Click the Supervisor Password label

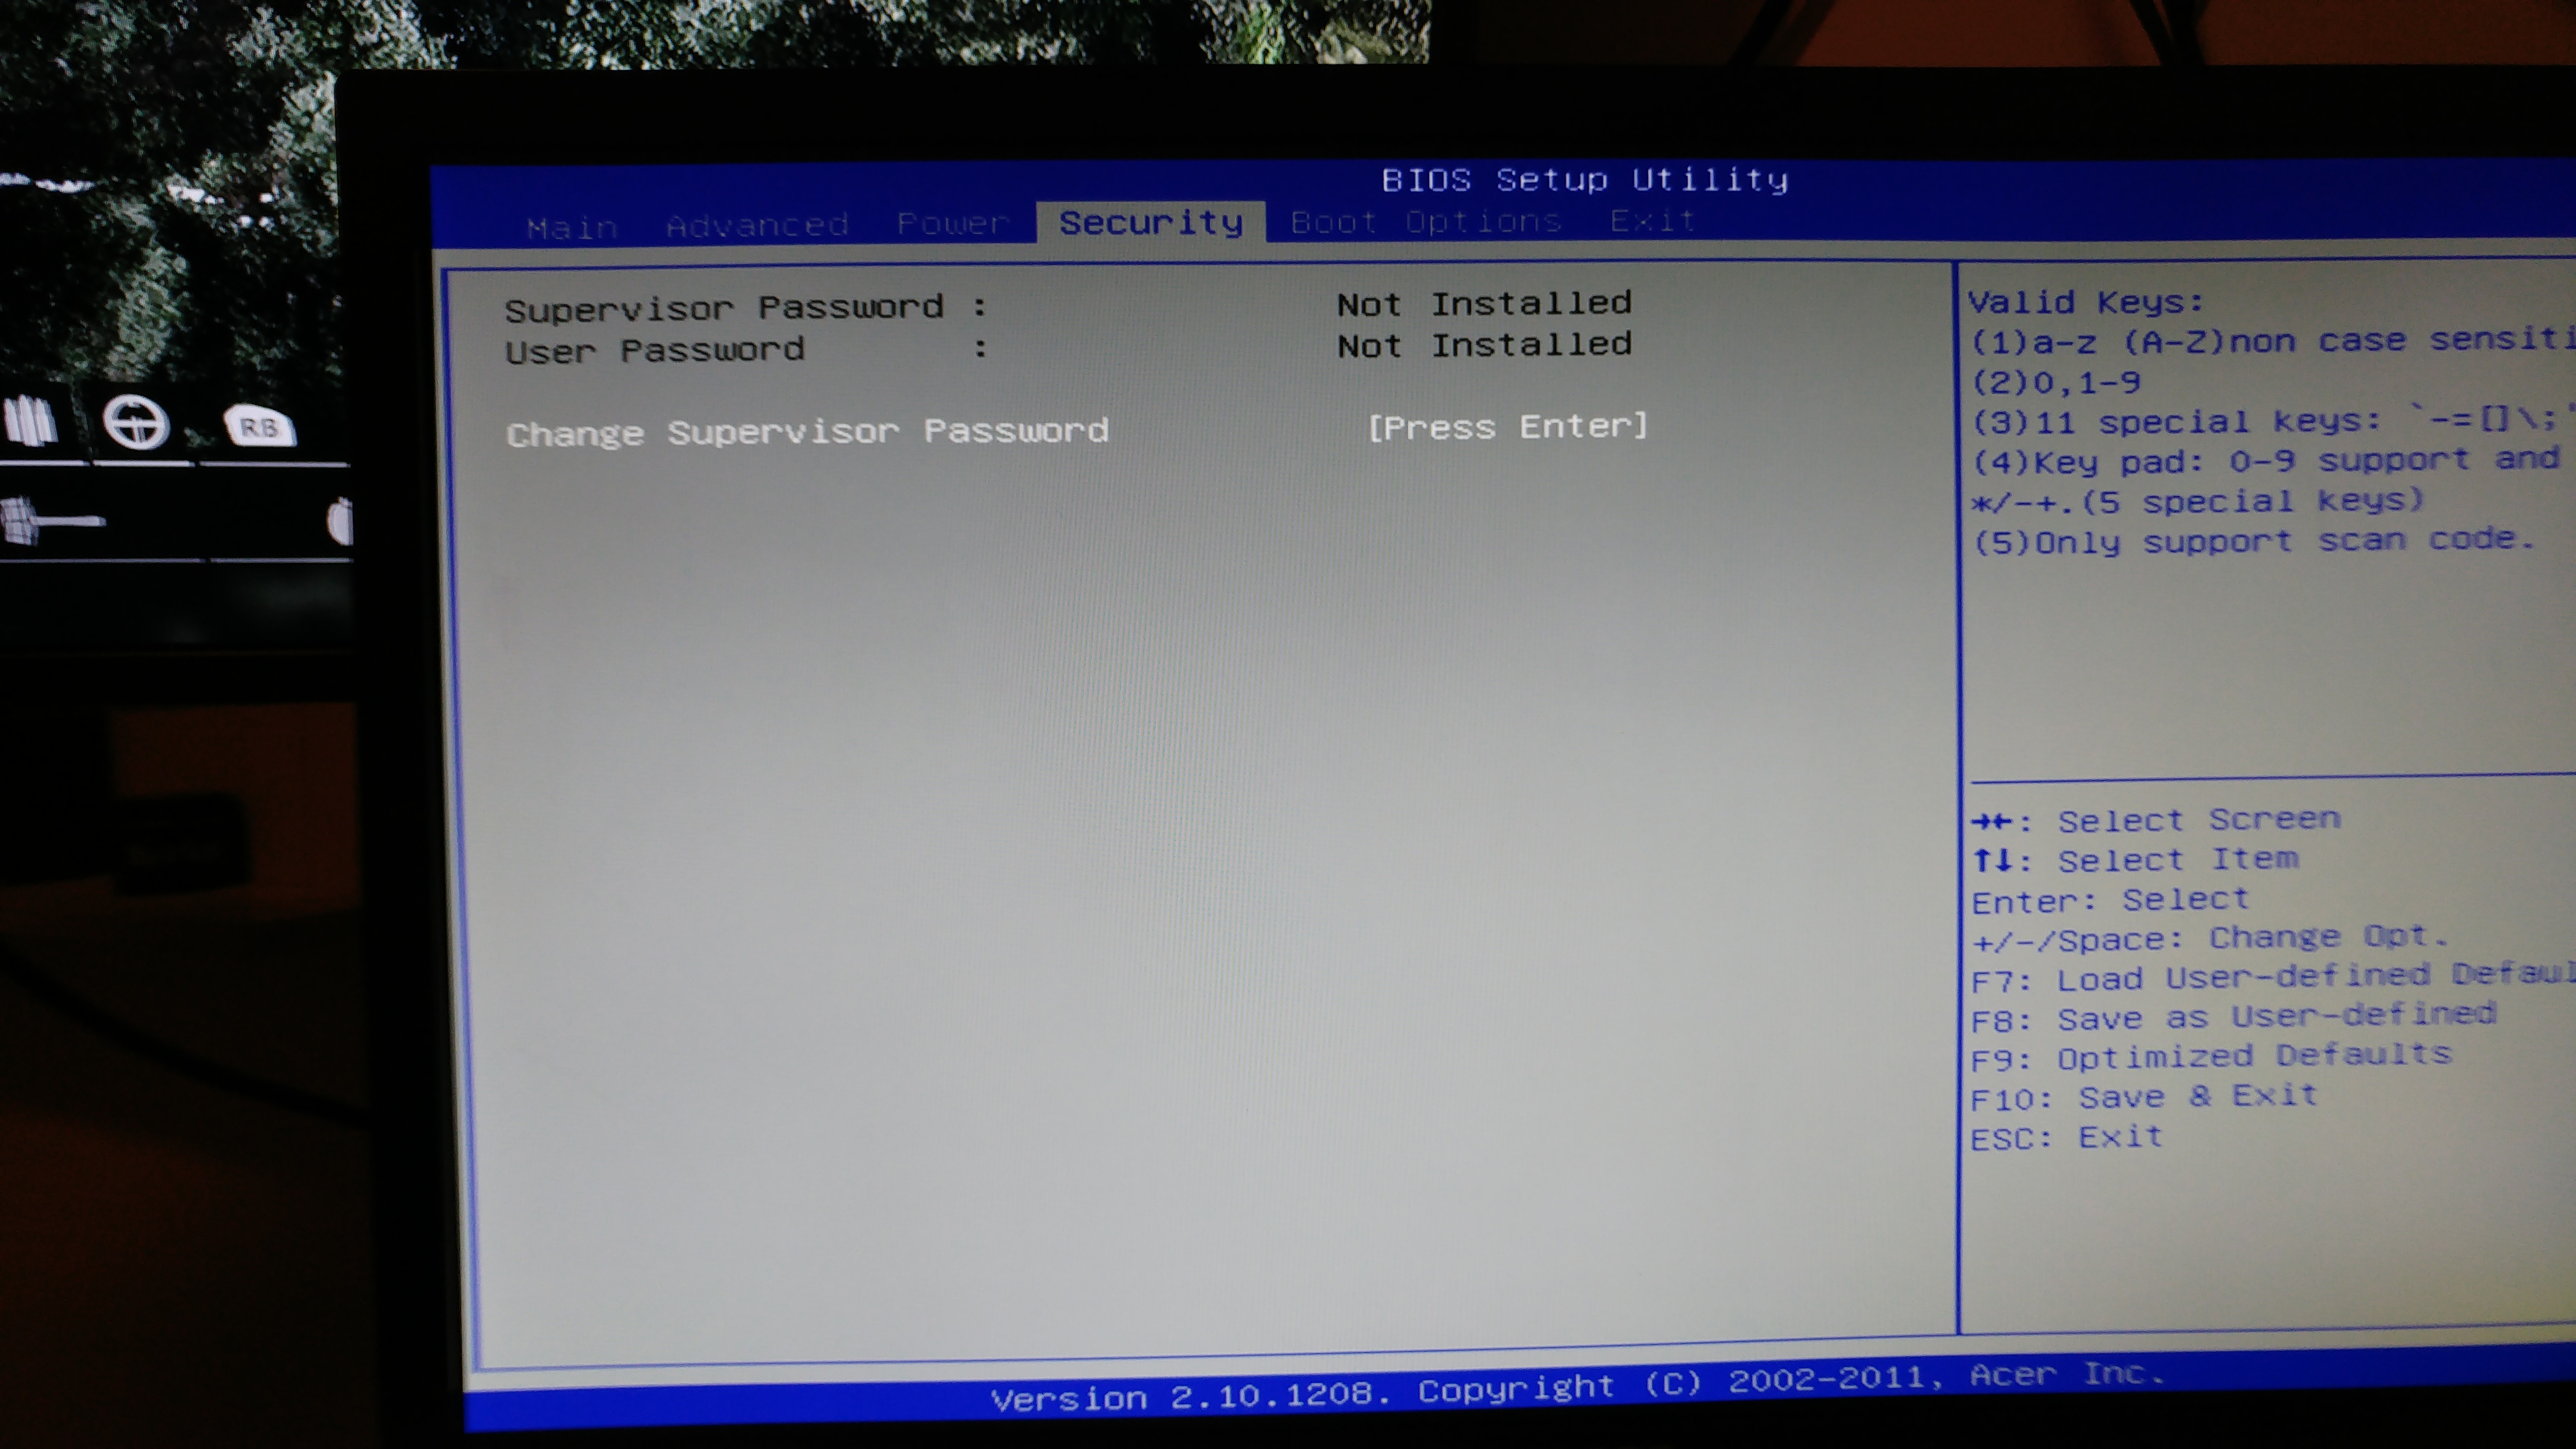[x=746, y=308]
